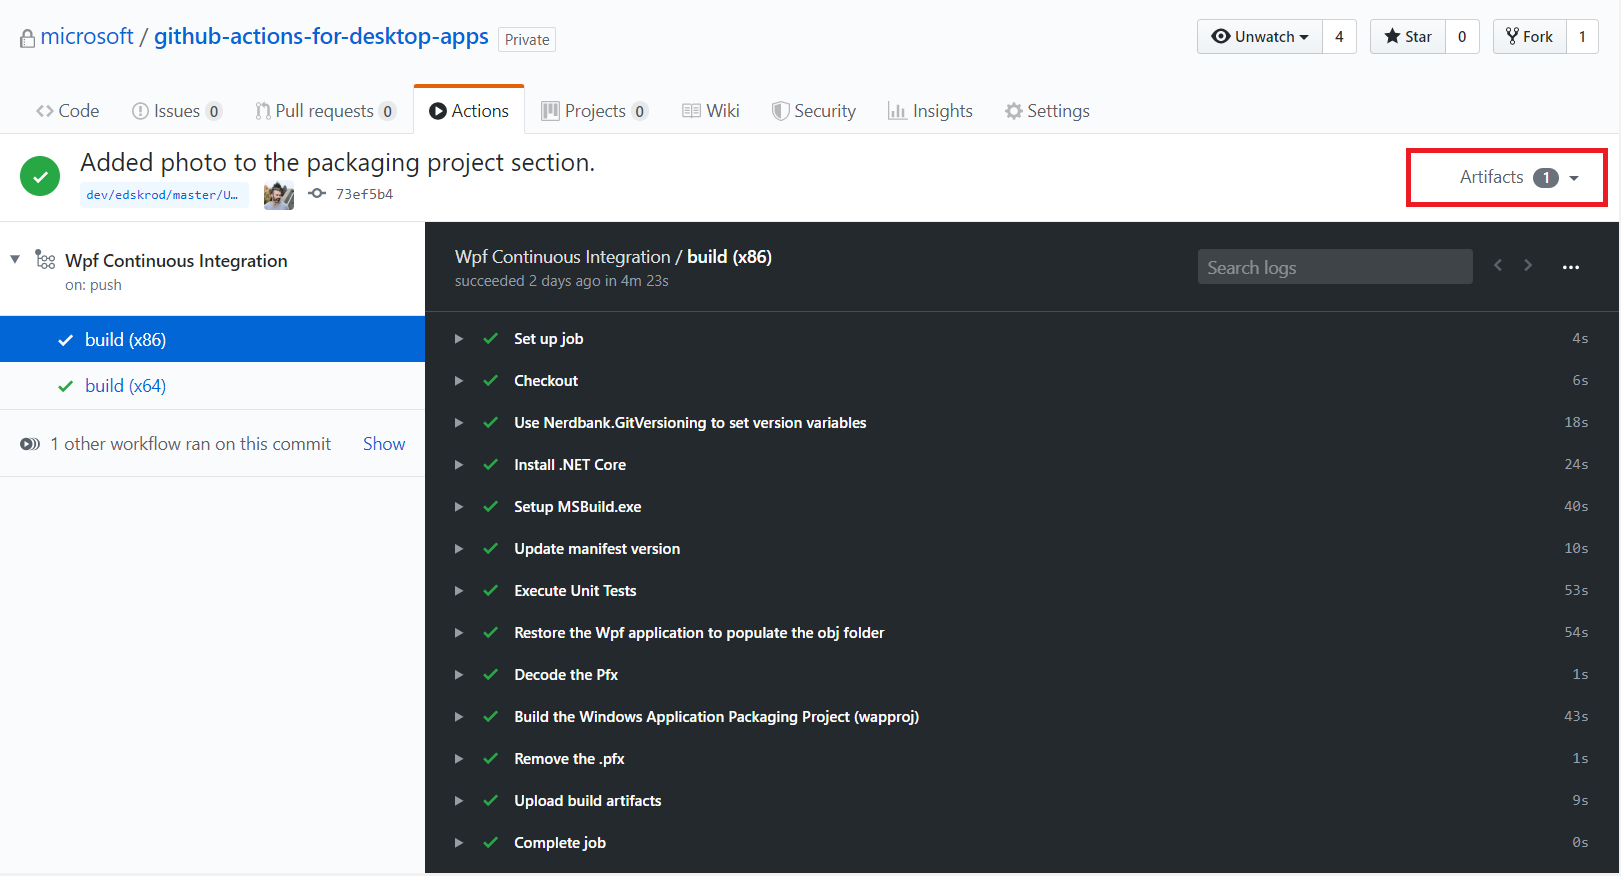
Task: Click the commit author avatar
Action: point(279,195)
